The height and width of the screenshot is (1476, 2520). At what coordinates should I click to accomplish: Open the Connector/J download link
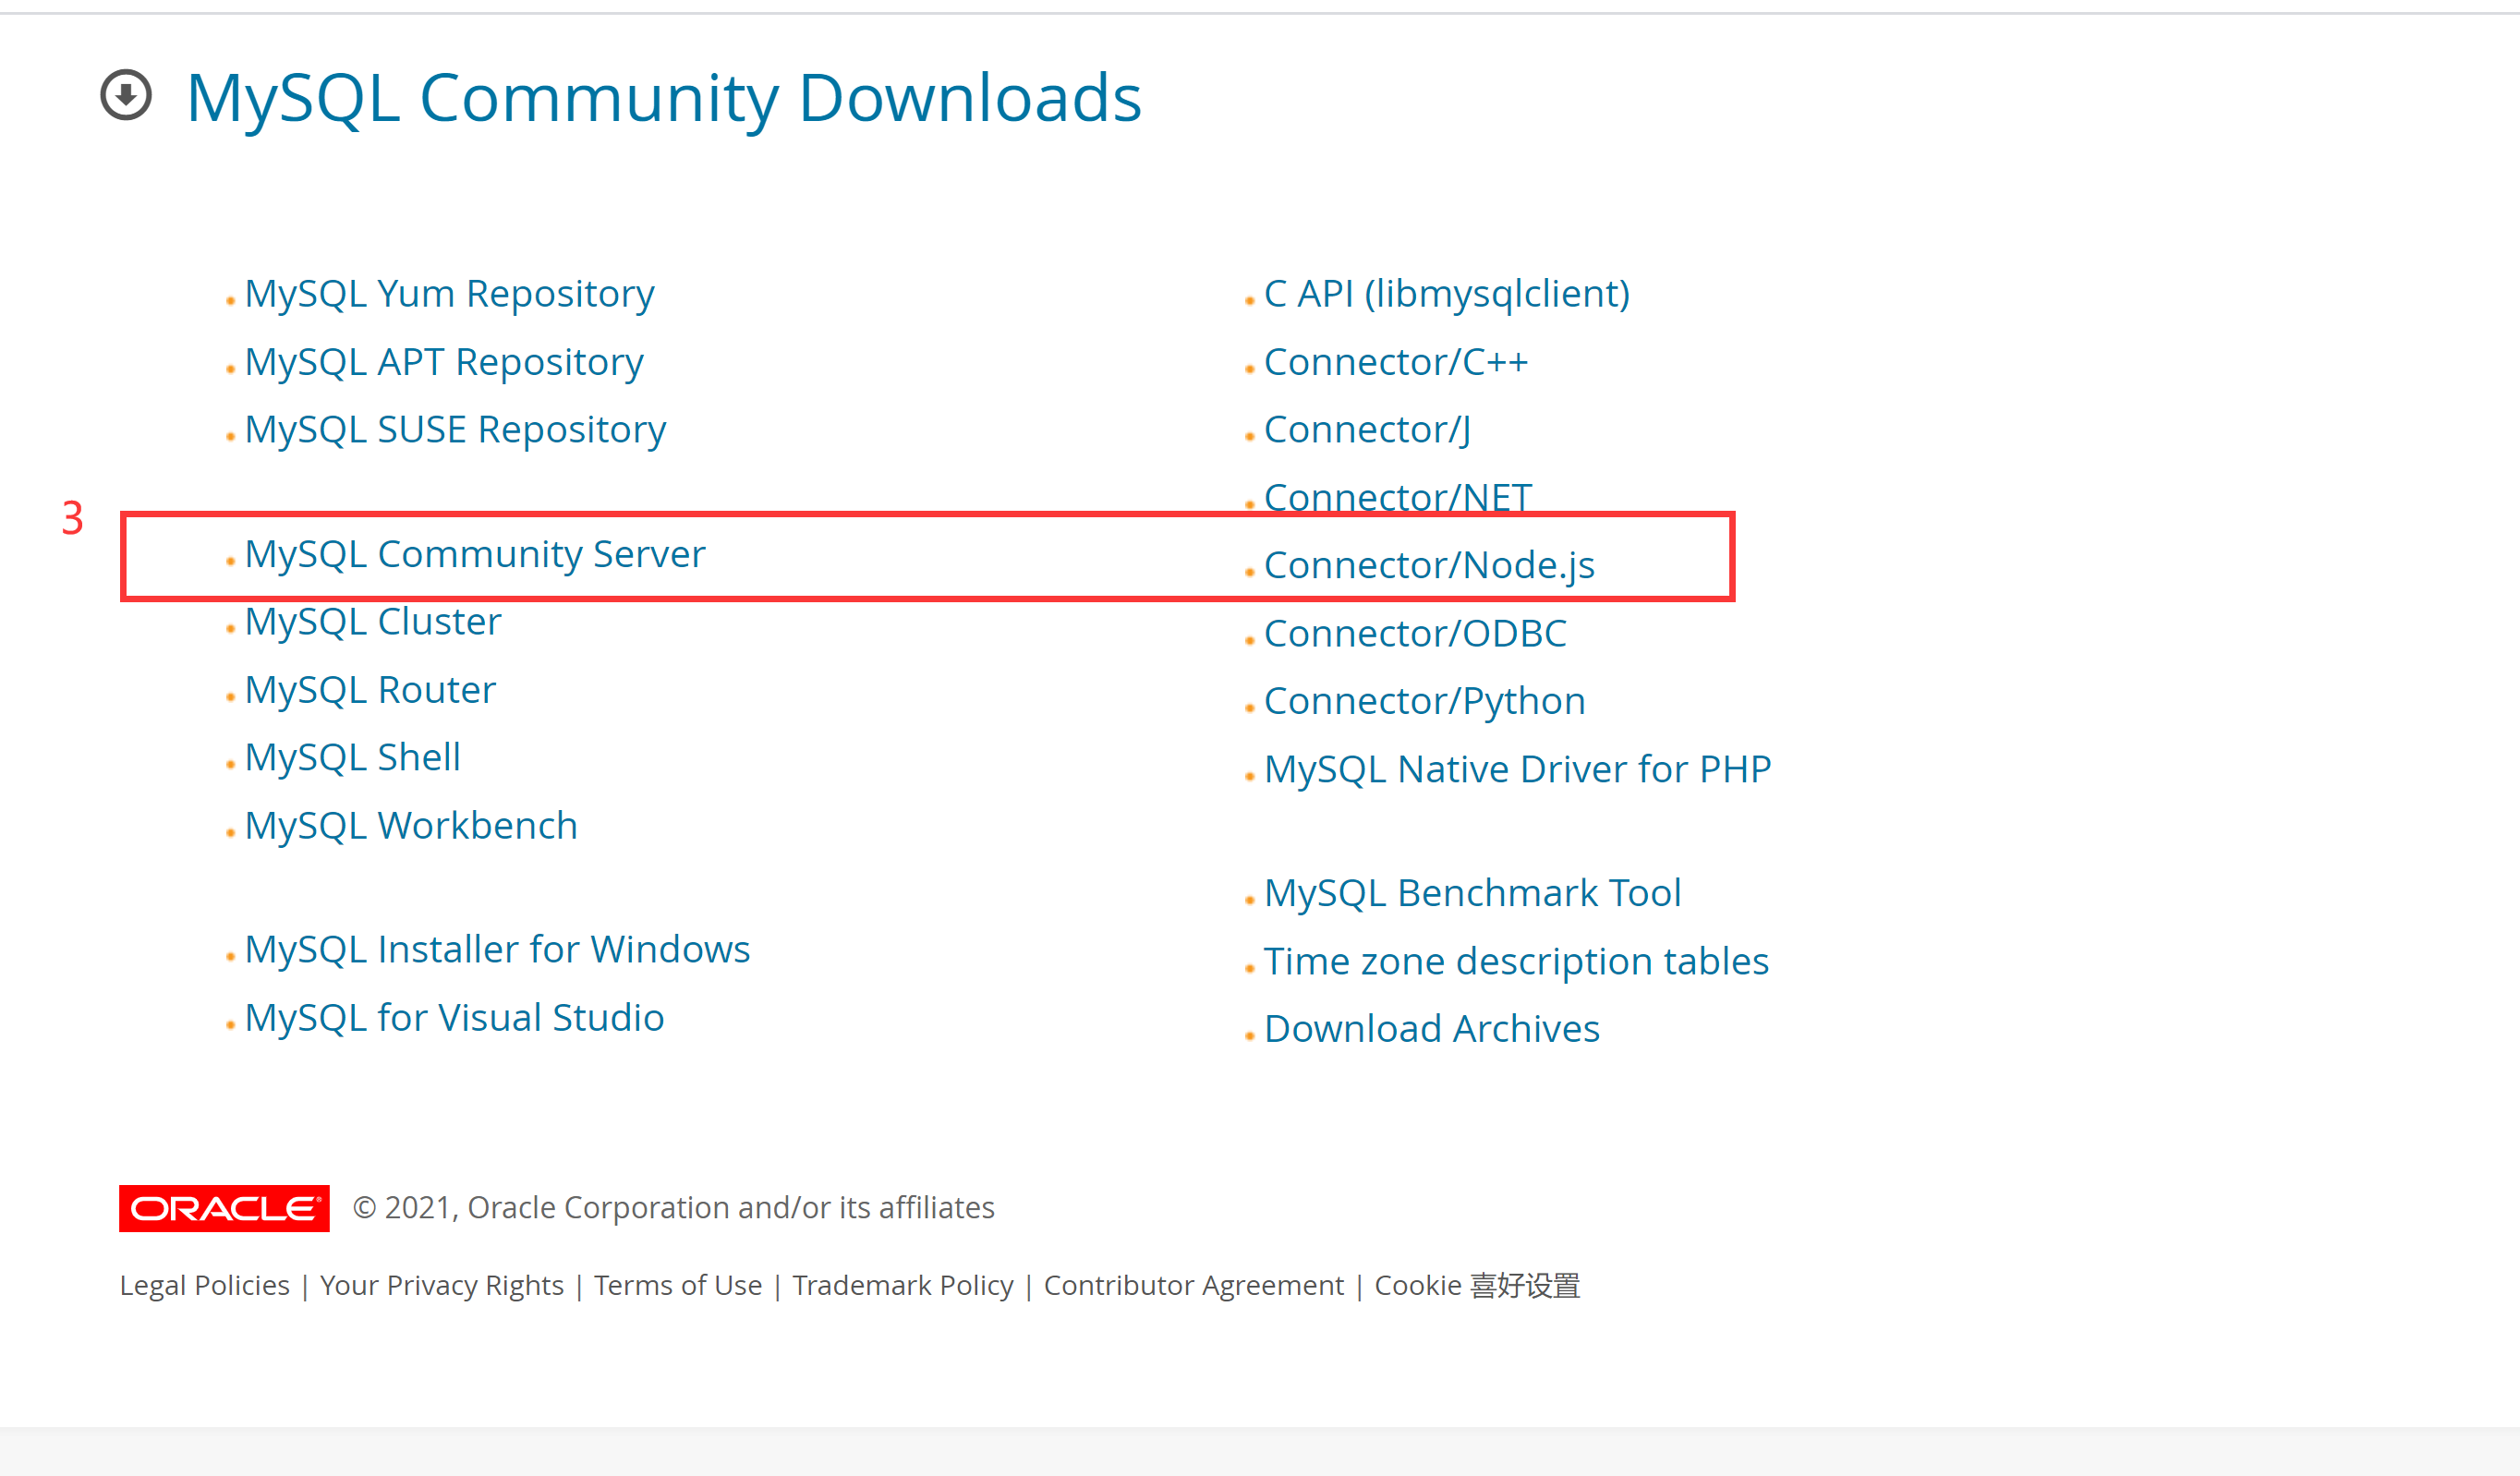click(1367, 430)
